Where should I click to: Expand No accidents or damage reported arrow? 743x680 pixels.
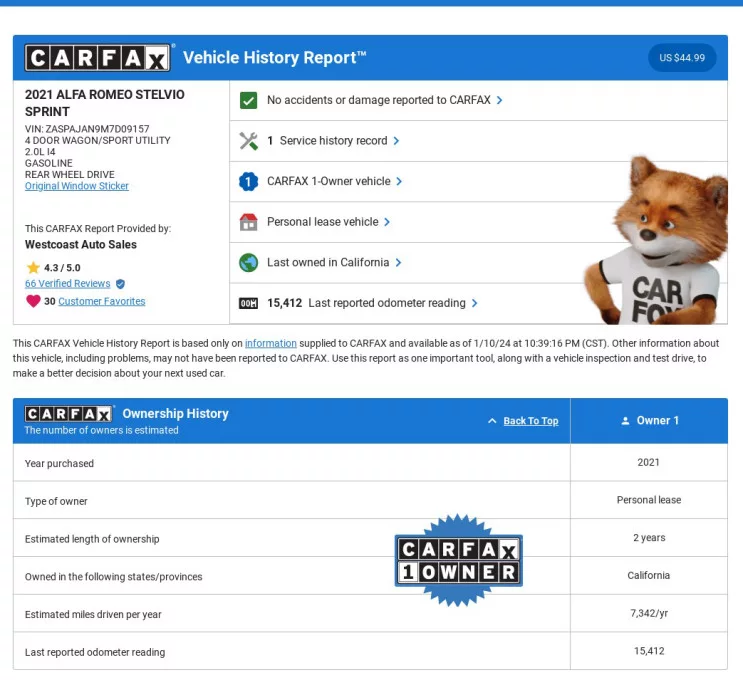tap(499, 100)
